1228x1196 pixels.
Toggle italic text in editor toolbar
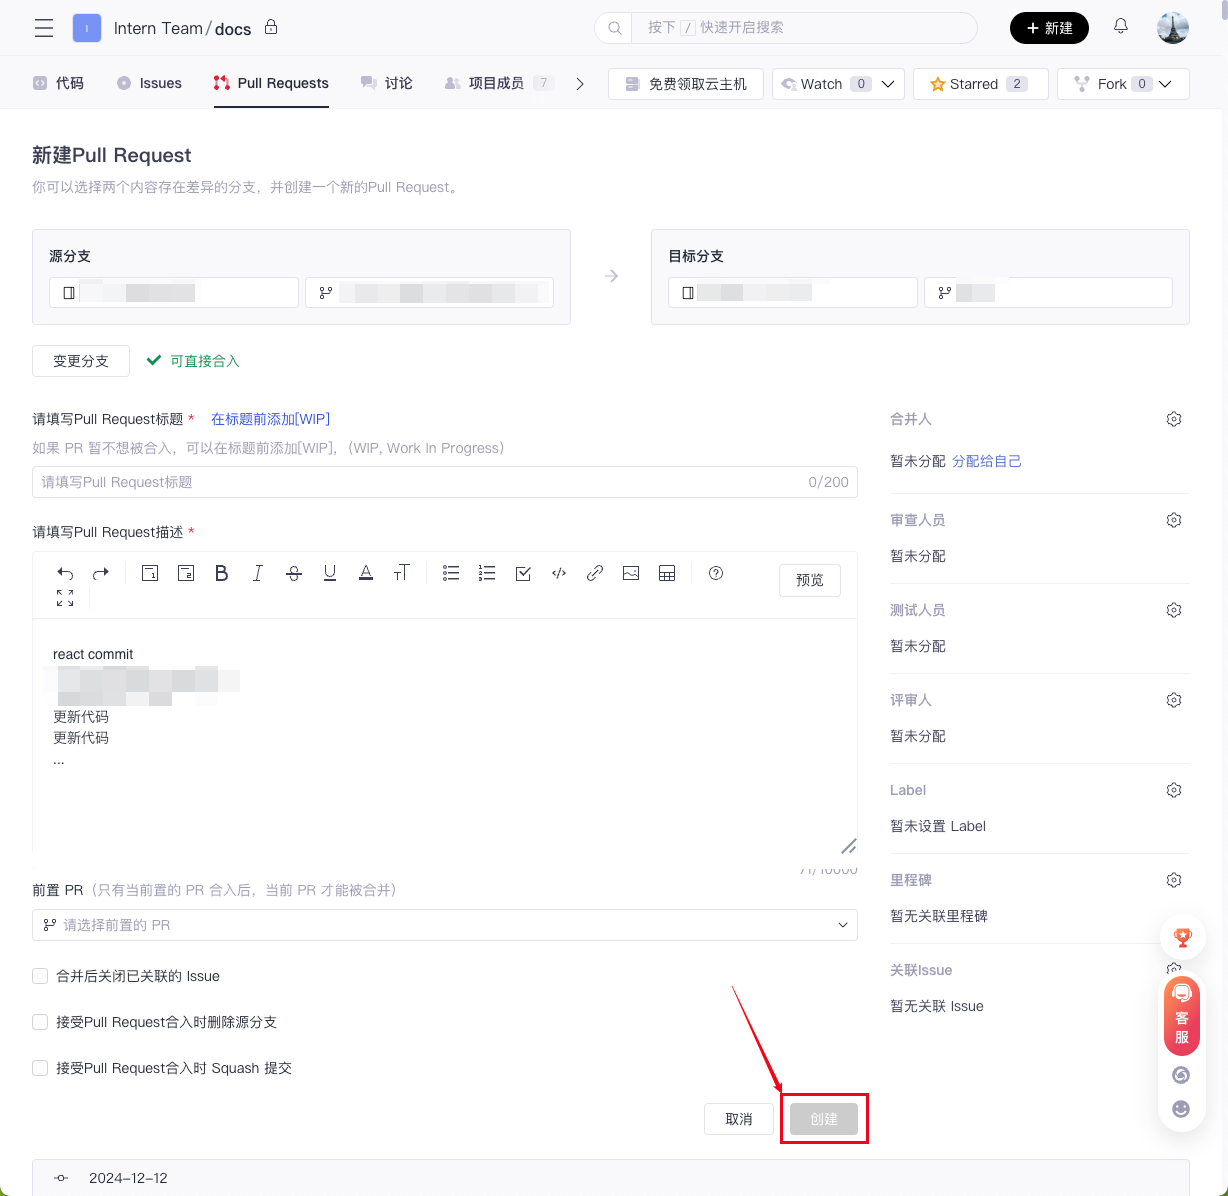(x=258, y=573)
